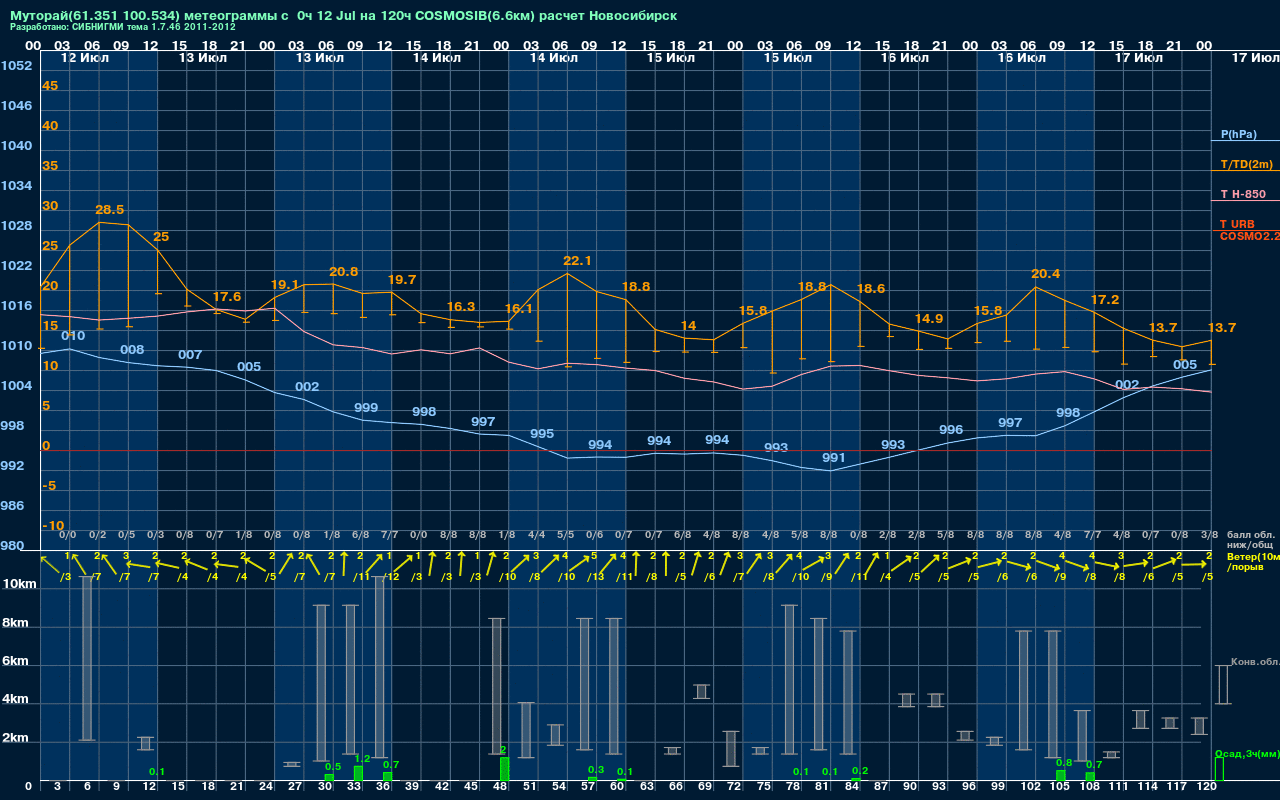Screen dimensions: 1280x800
Task: Click the 1028 pressure axis tick
Action: click(16, 226)
